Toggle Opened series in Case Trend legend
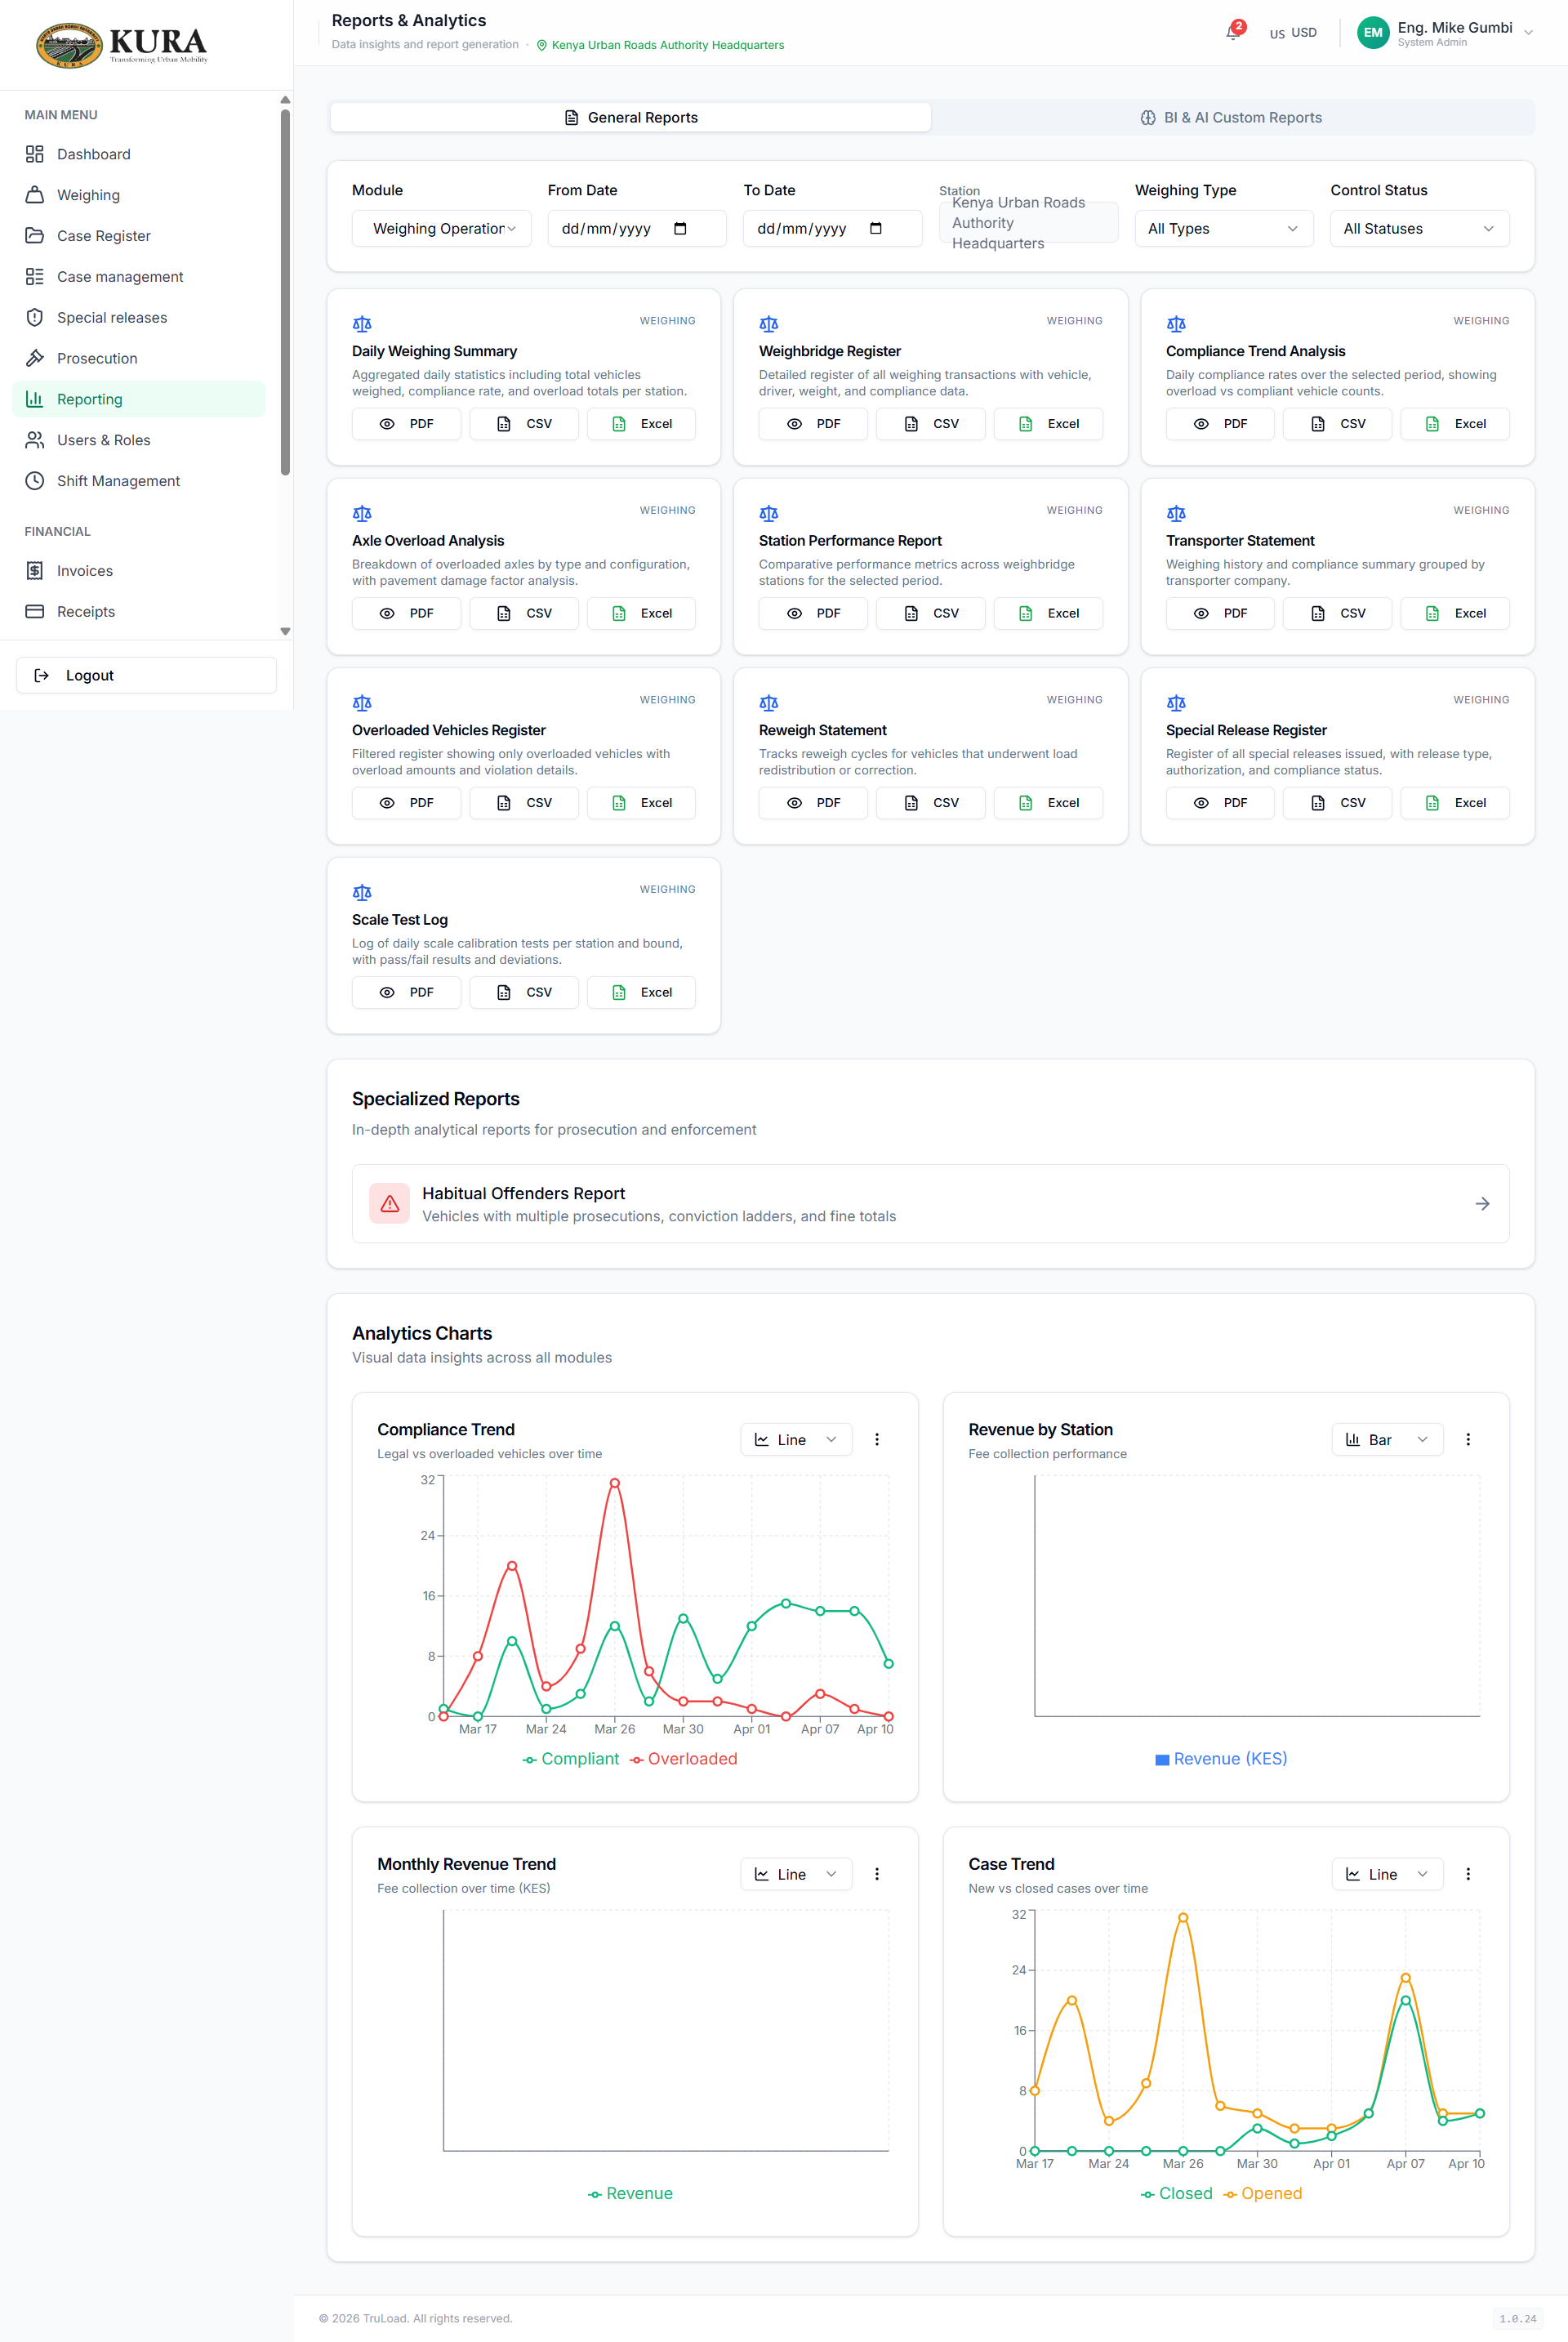The height and width of the screenshot is (2342, 1568). (x=1262, y=2194)
